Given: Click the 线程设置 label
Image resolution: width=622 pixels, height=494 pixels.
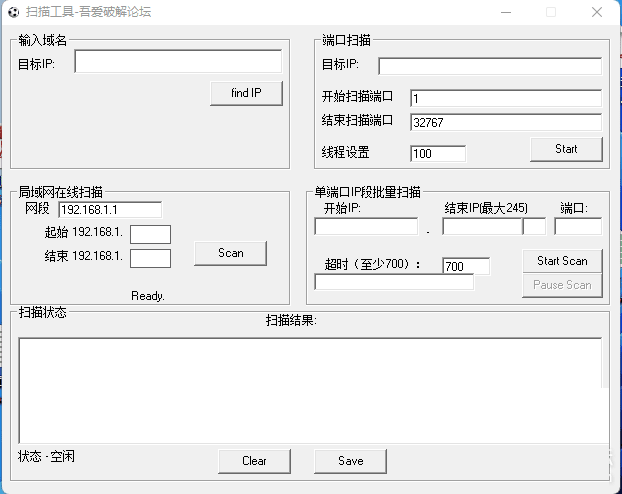Looking at the screenshot, I should [346, 152].
